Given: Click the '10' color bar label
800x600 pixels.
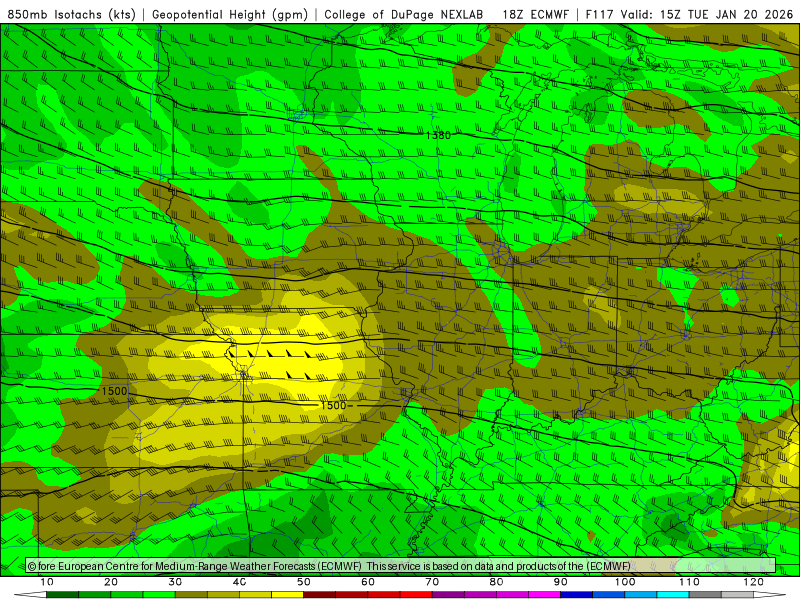Looking at the screenshot, I should [46, 582].
